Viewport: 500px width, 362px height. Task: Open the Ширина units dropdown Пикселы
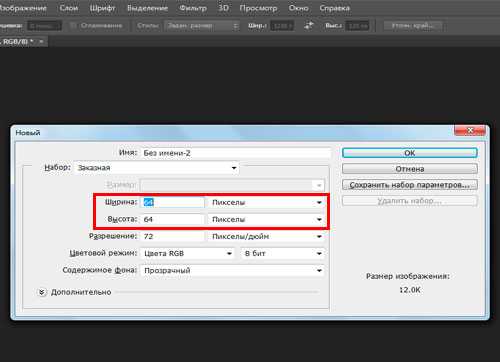point(266,202)
